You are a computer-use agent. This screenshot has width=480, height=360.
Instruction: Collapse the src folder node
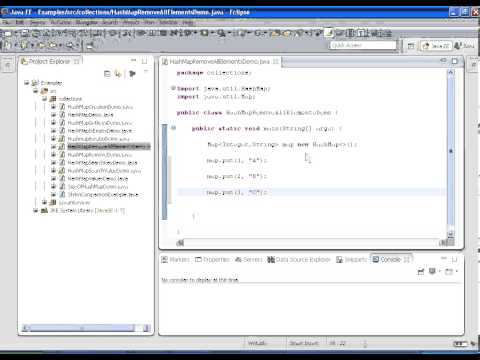click(x=35, y=91)
